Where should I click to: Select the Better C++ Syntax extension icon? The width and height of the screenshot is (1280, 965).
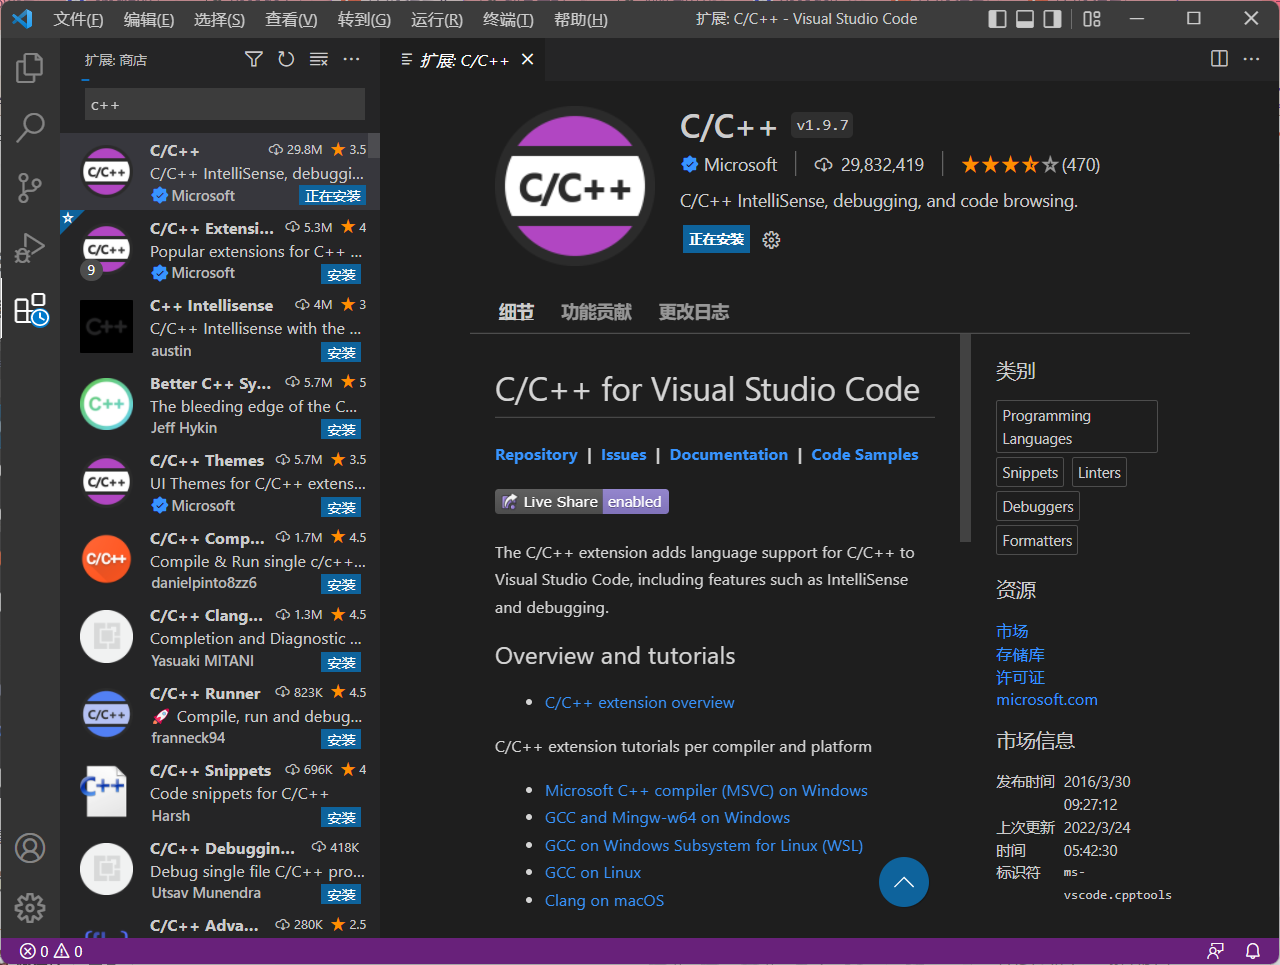[106, 404]
